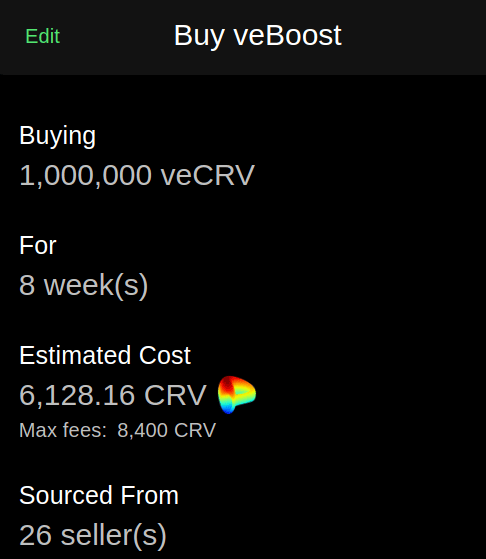Click veCRV unit text
The image size is (486, 559).
[x=208, y=175]
